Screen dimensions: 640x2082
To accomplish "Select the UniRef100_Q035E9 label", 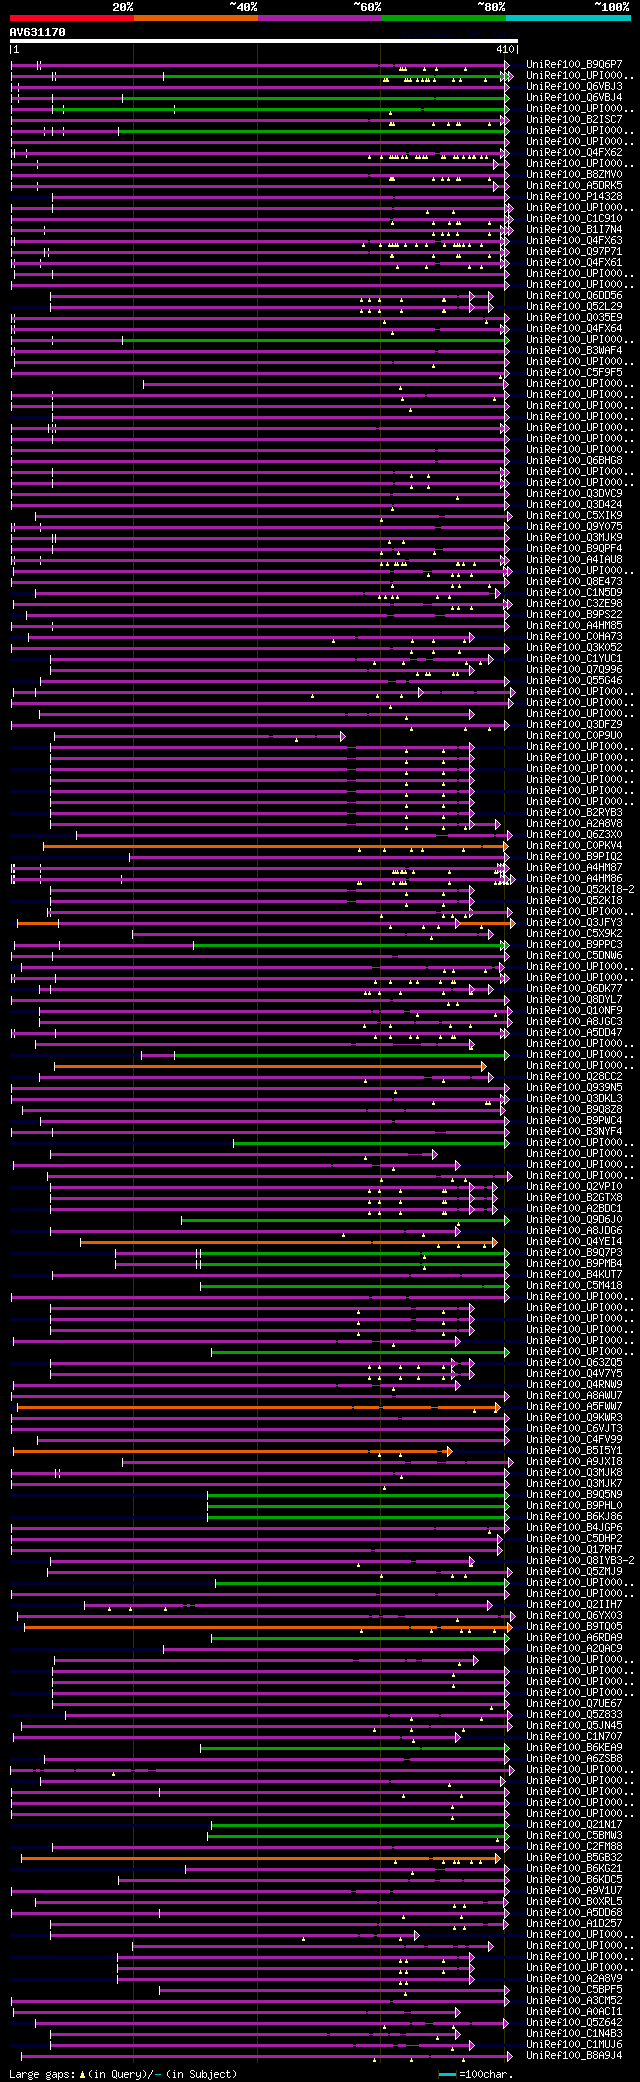I will (x=574, y=317).
